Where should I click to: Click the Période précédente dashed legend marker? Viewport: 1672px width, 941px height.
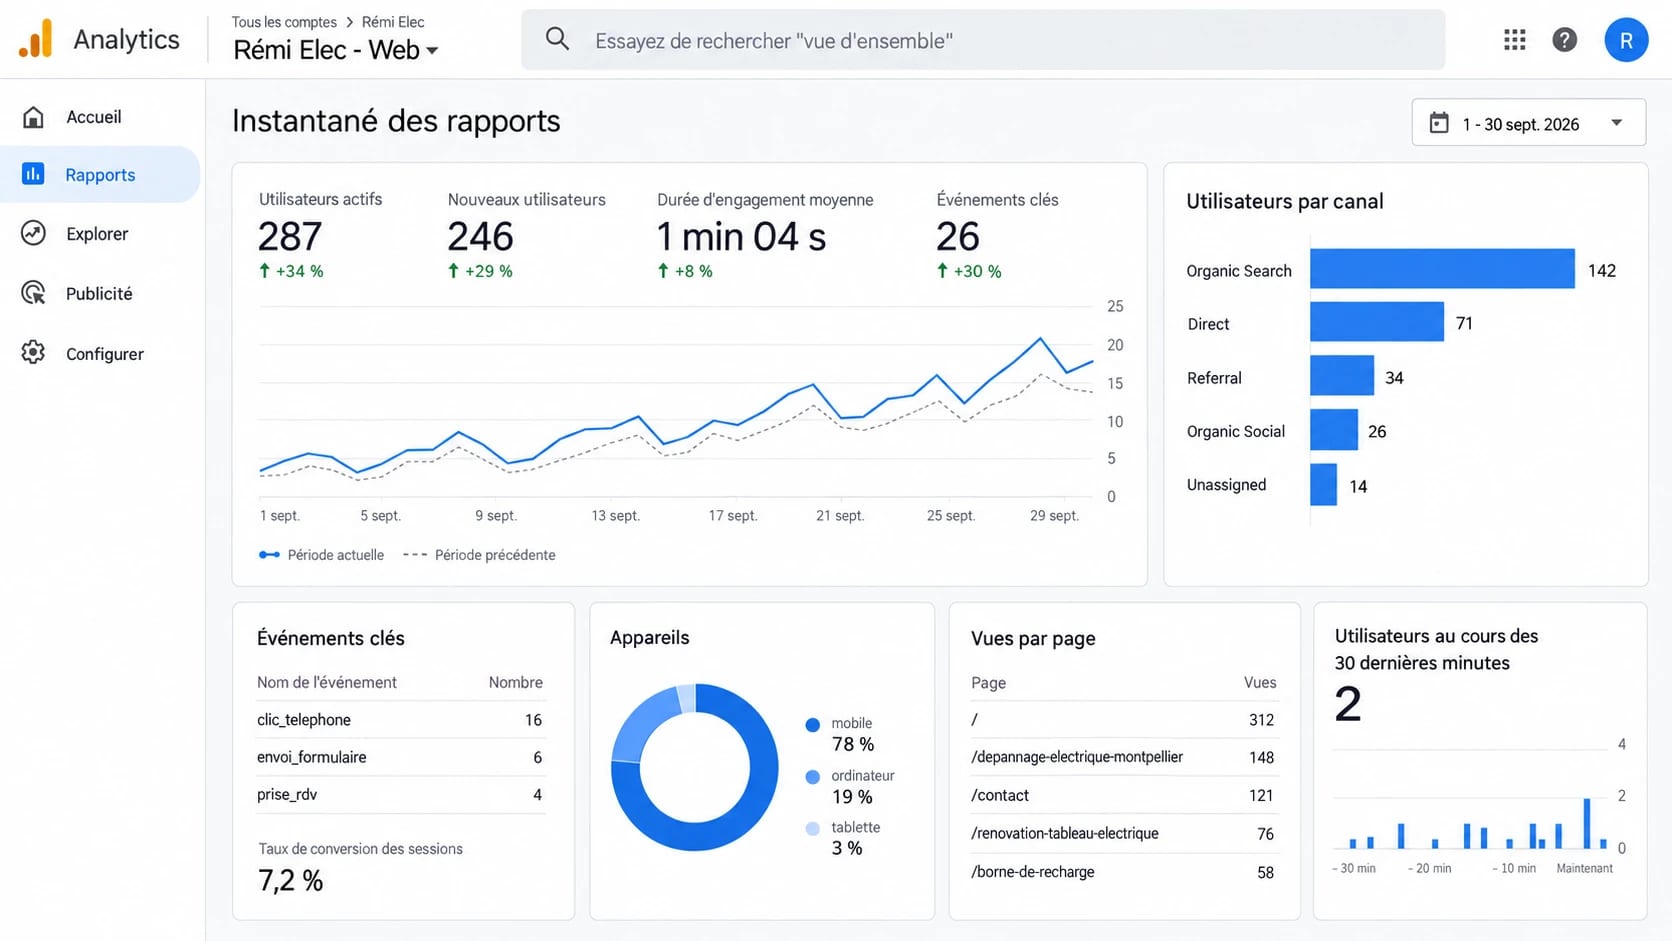click(415, 555)
